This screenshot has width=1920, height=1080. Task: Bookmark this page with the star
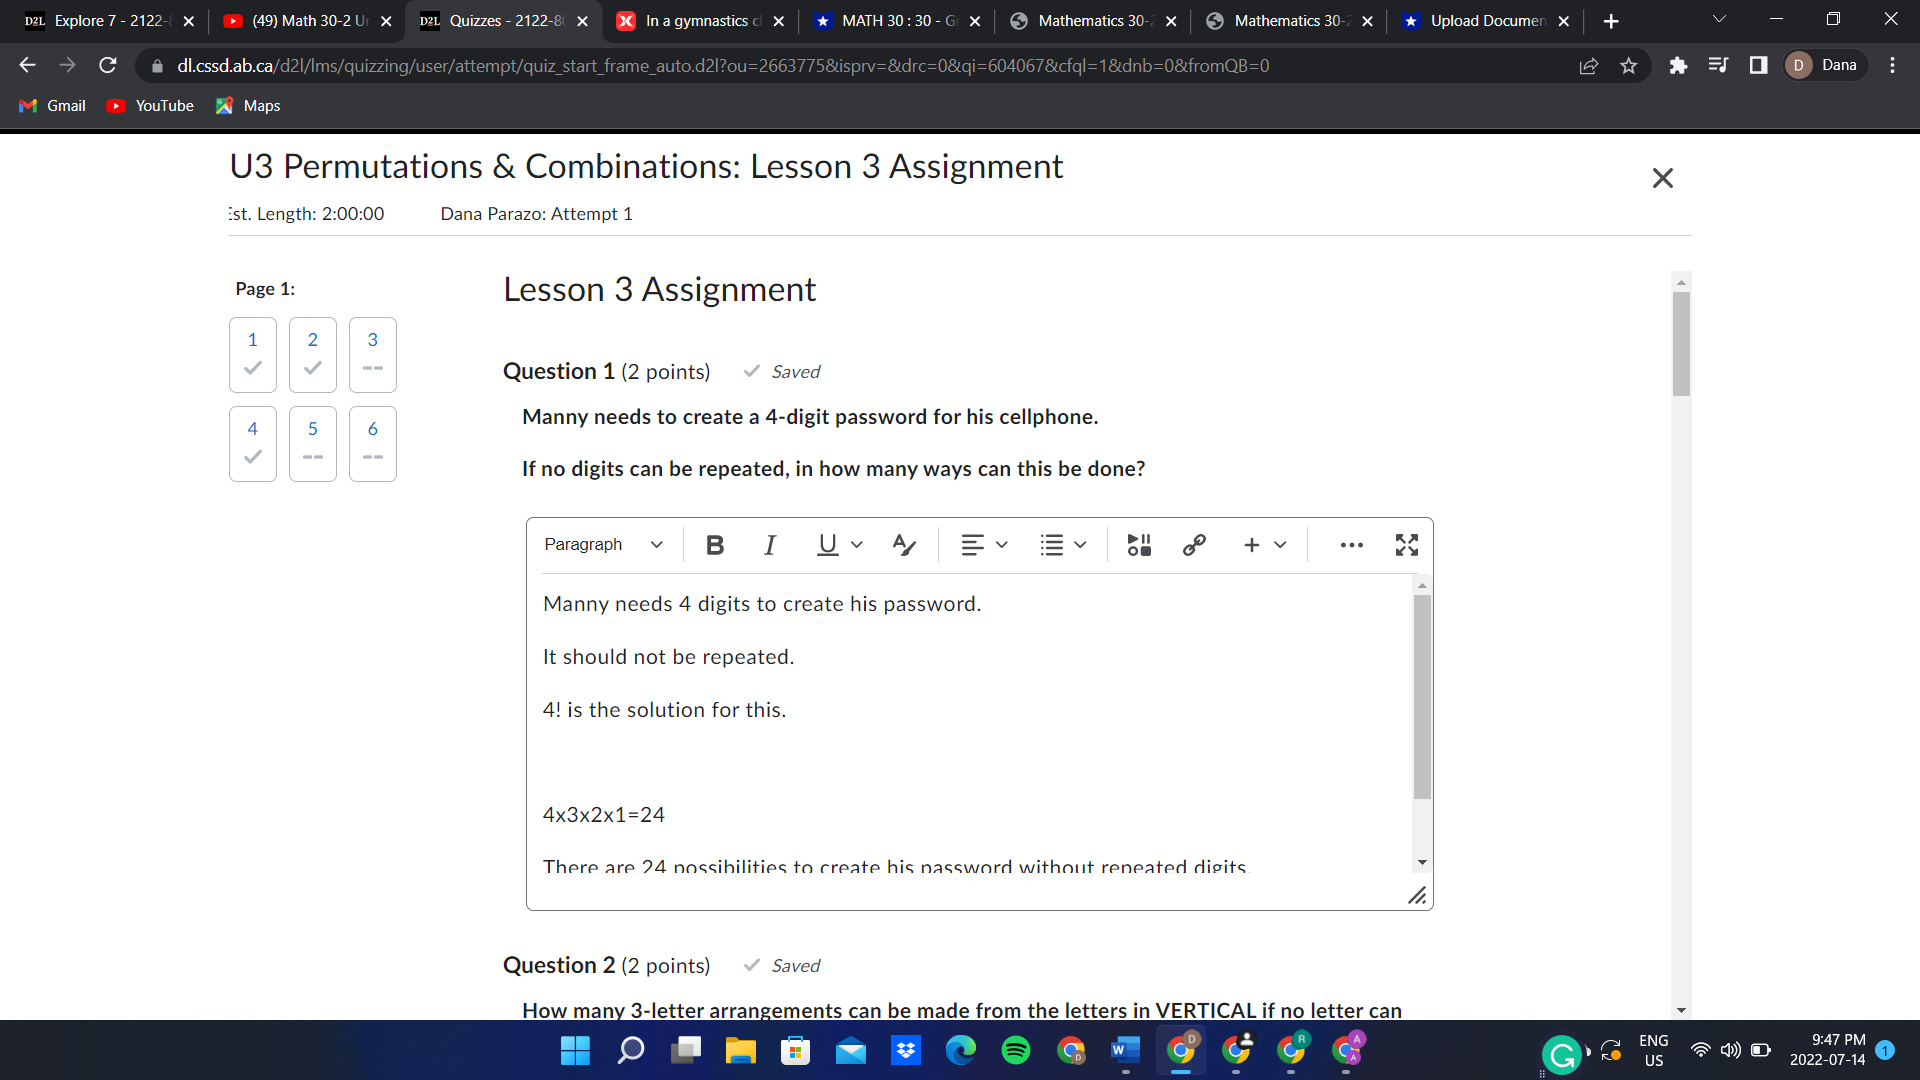click(1628, 65)
